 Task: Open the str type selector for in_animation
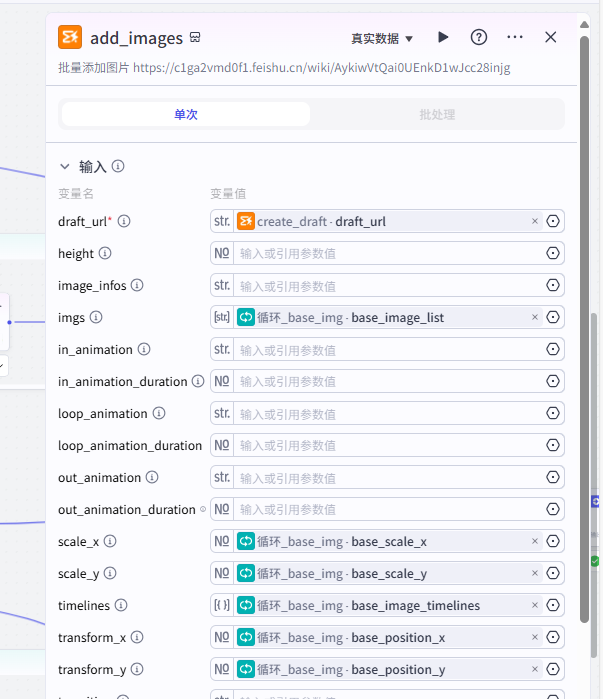[x=222, y=350]
